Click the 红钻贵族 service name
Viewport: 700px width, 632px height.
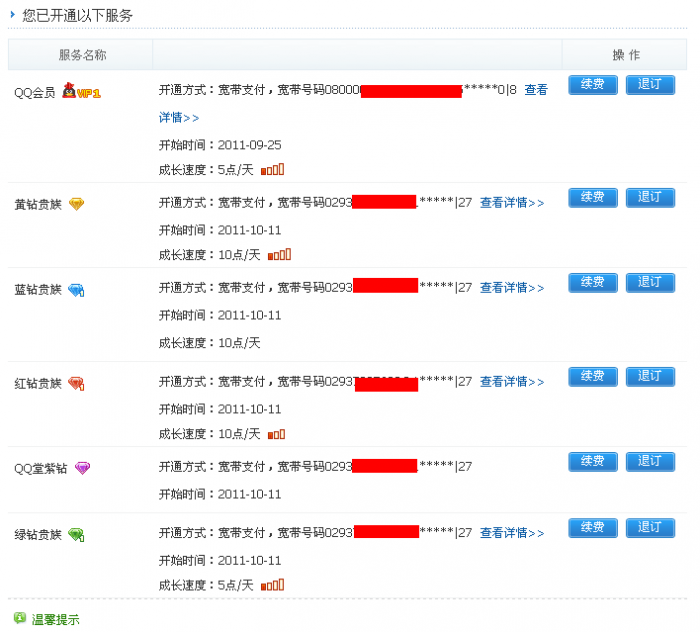38,384
